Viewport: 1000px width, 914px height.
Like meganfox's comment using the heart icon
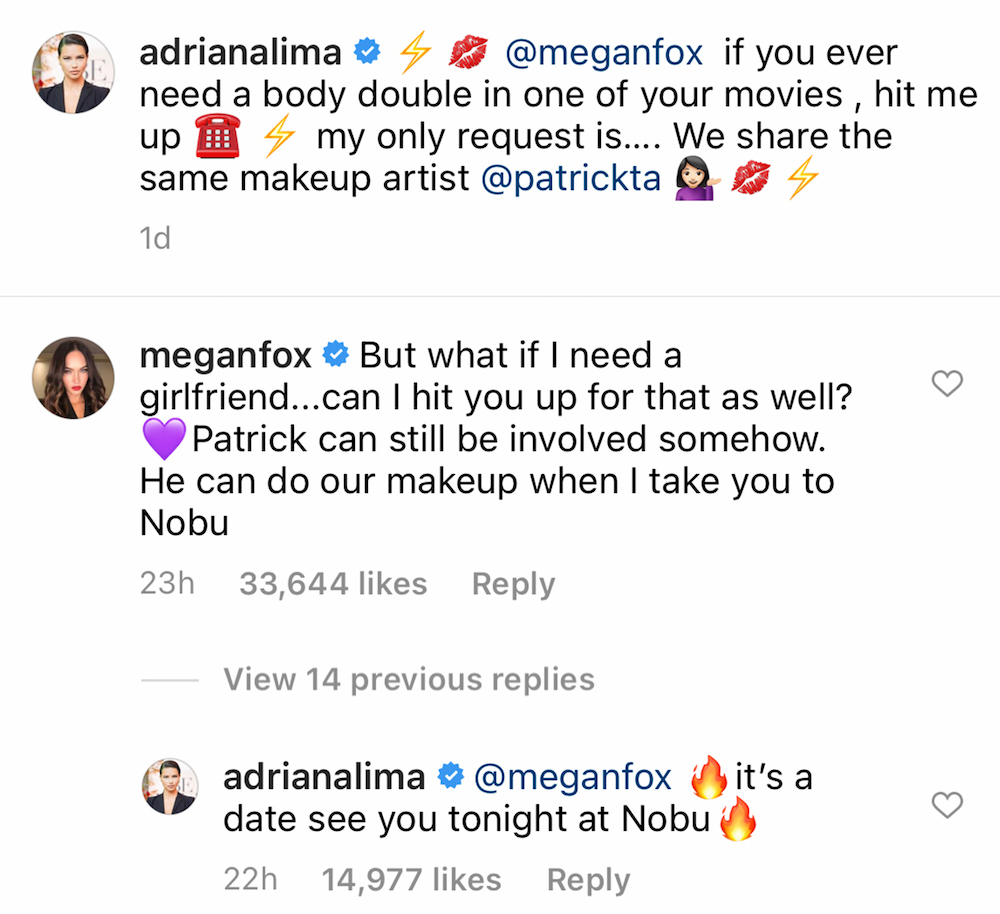pyautogui.click(x=947, y=383)
